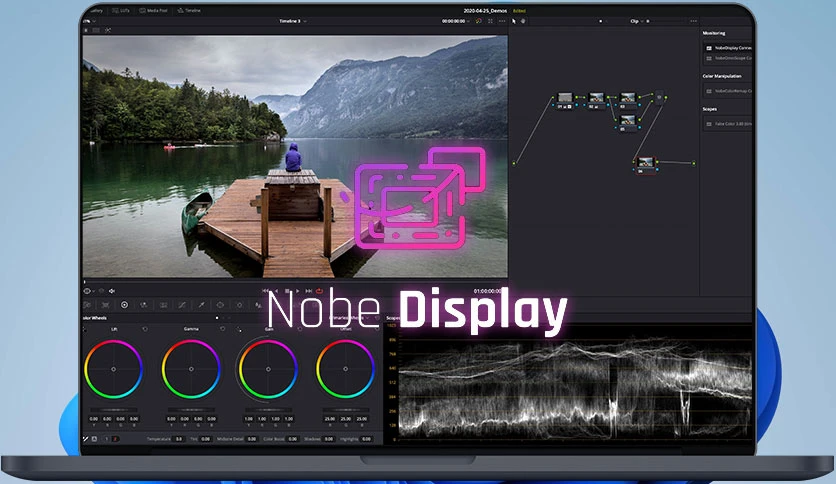The width and height of the screenshot is (836, 484).
Task: Click the Lift color wheel center point
Action: 114,369
